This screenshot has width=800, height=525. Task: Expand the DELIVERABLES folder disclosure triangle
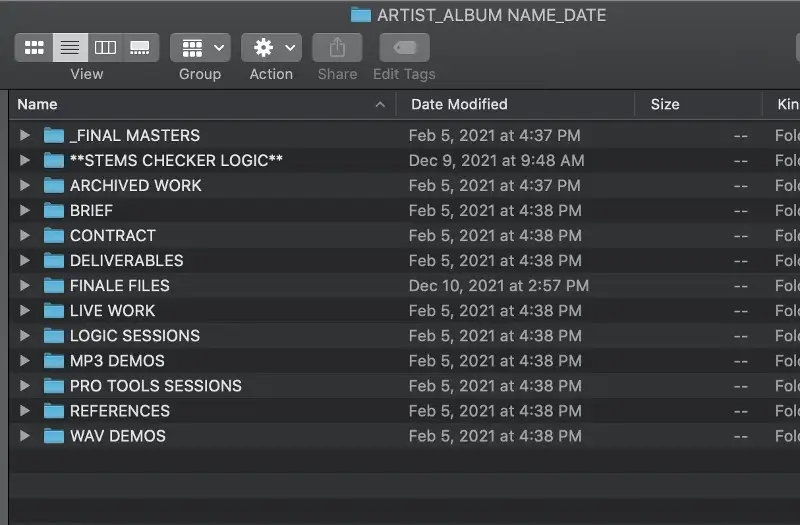tap(25, 261)
